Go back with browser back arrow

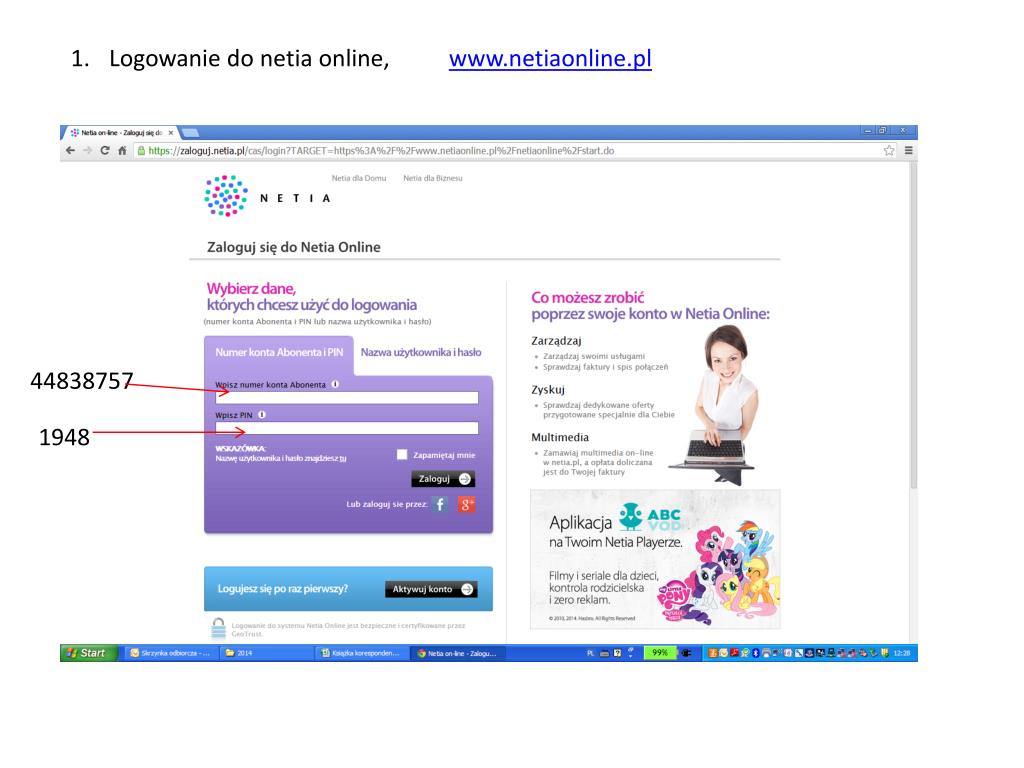coord(71,151)
